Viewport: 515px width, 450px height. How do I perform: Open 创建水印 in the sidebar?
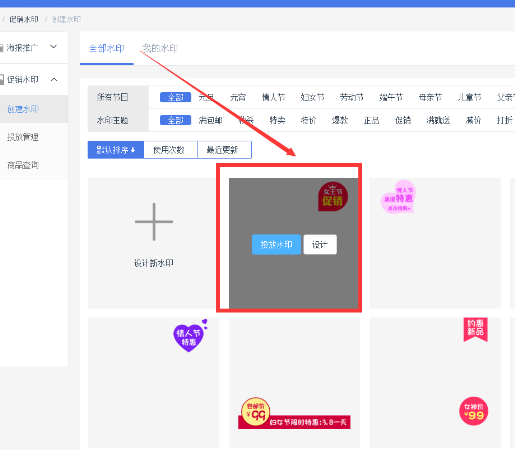tap(23, 109)
